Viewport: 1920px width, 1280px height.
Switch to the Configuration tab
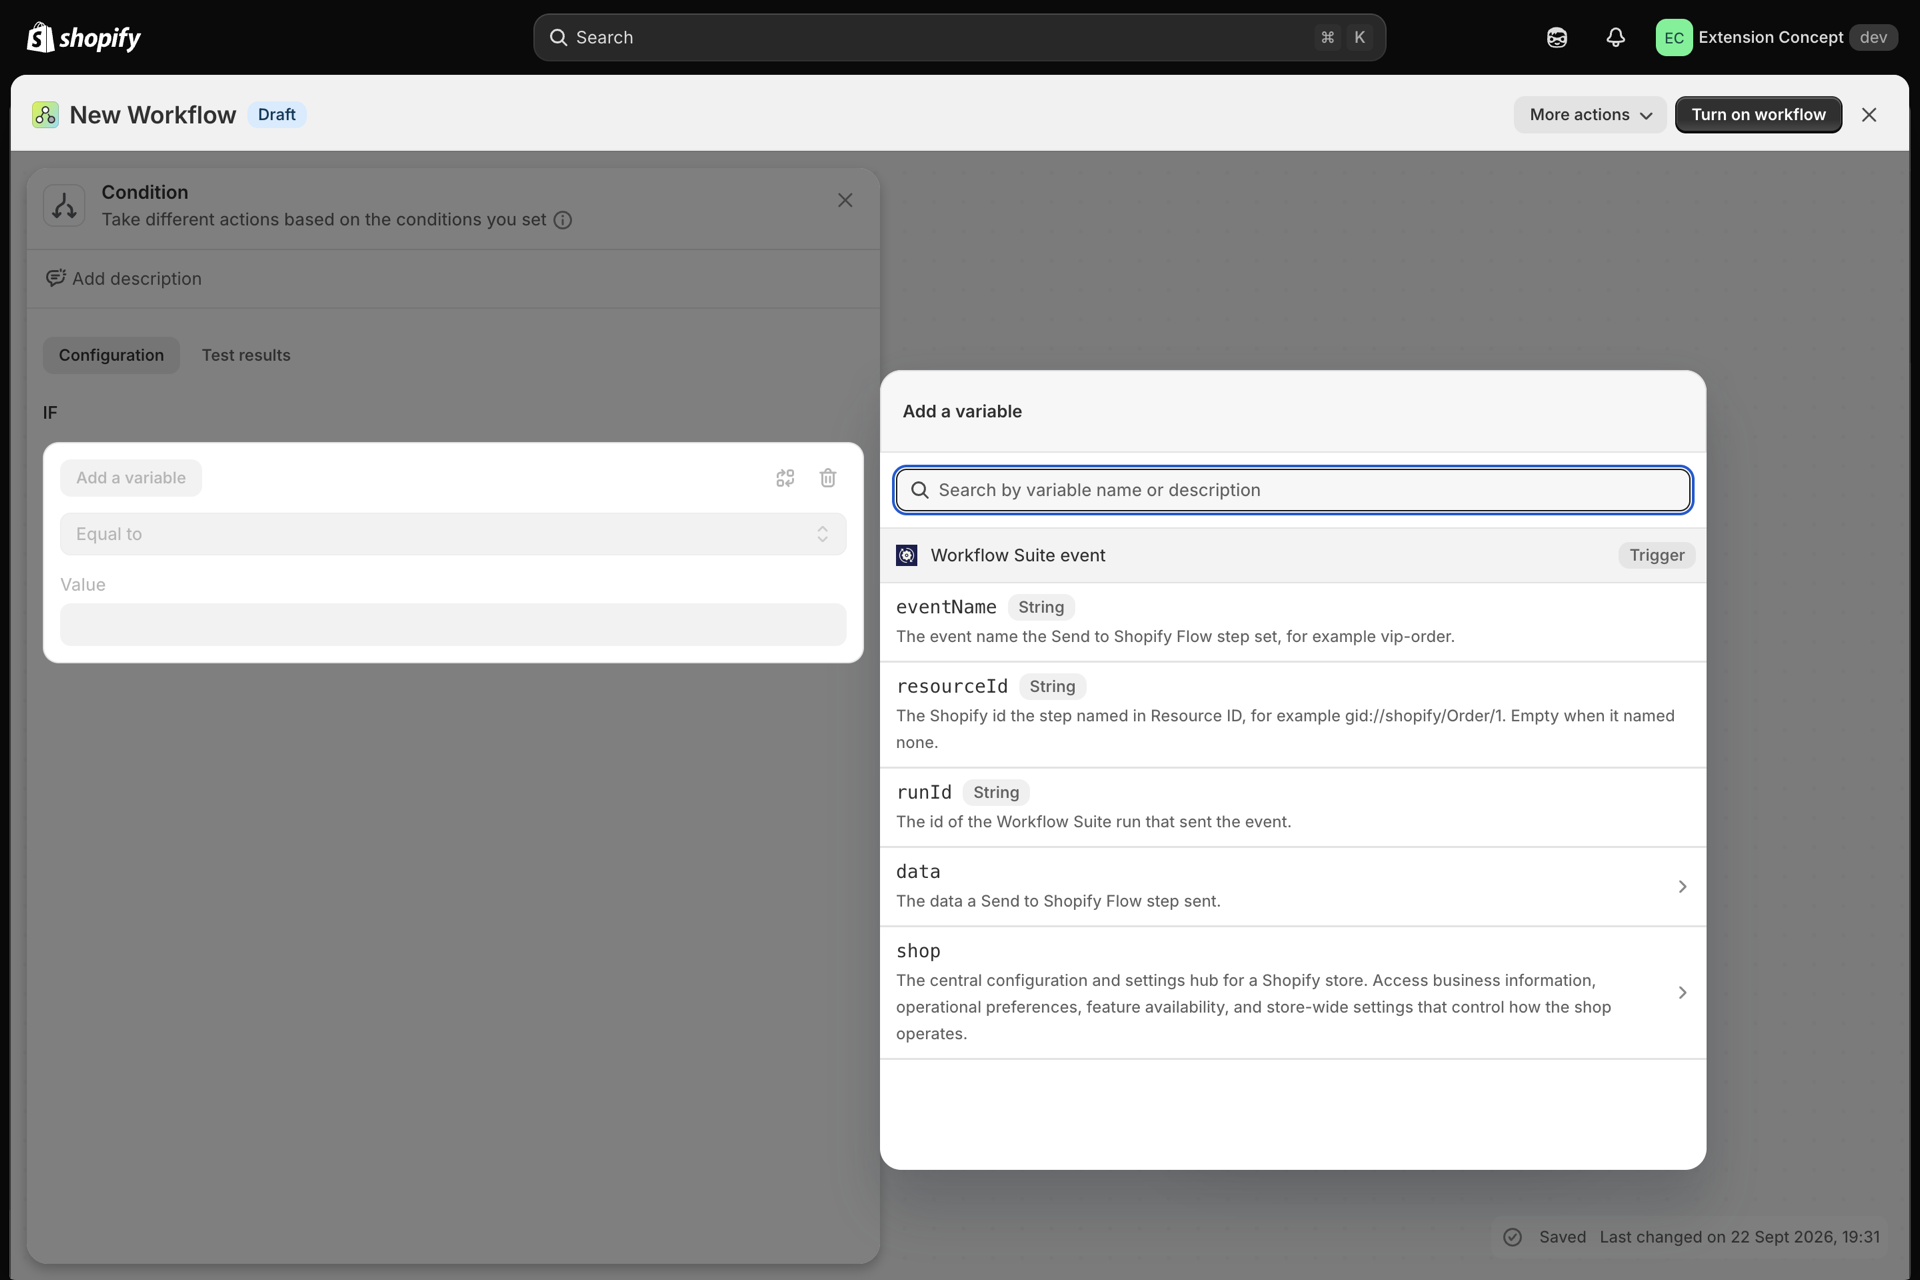tap(111, 355)
